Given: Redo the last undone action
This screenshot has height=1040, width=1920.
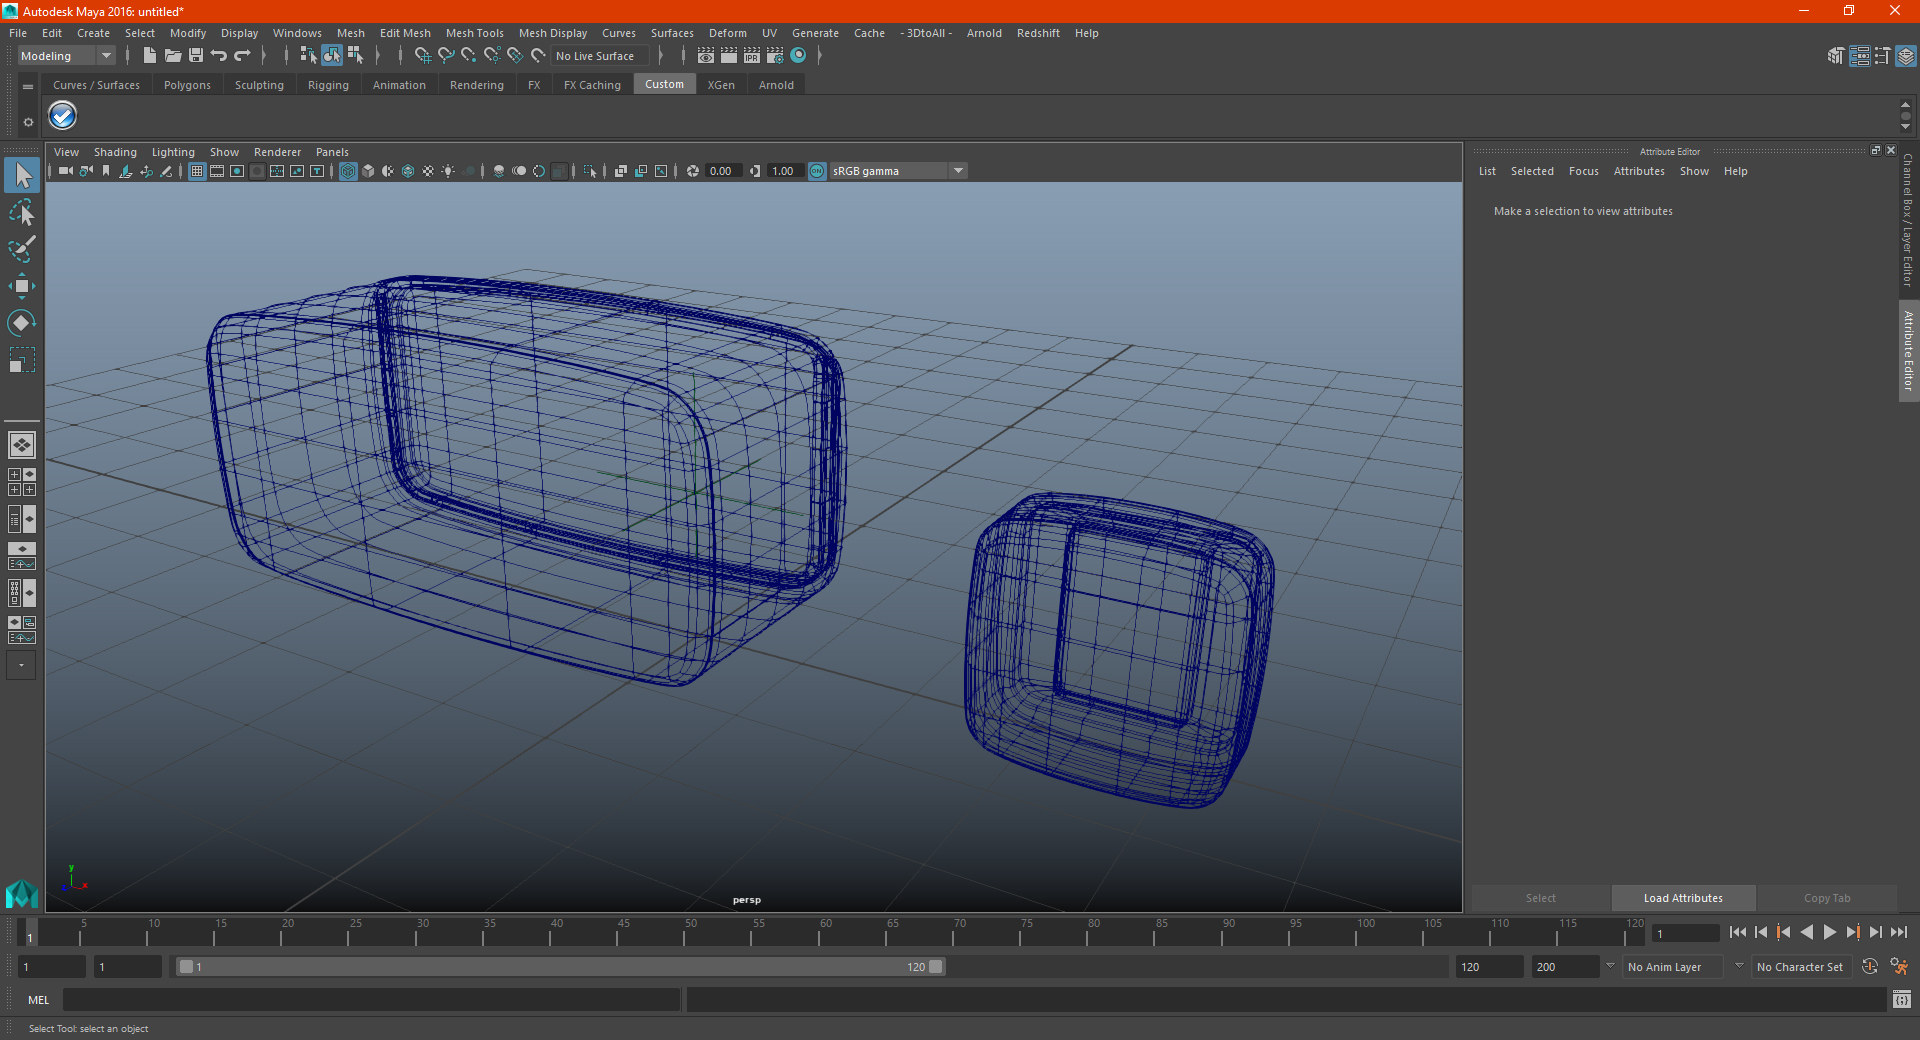Looking at the screenshot, I should pos(242,56).
